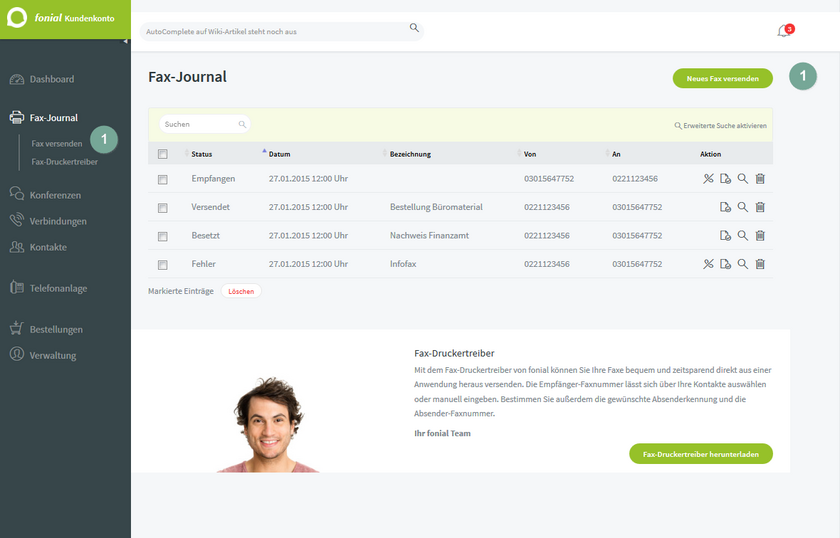This screenshot has height=538, width=840.
Task: Click the Neues Fax versenden button
Action: pyautogui.click(x=723, y=78)
